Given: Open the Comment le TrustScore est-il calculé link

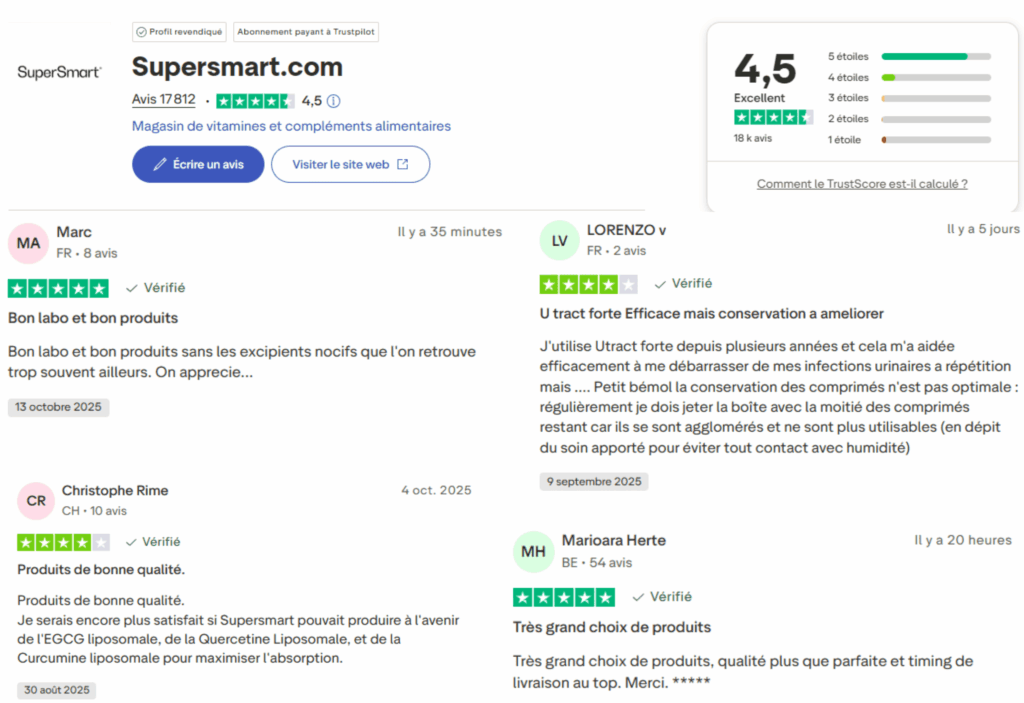Looking at the screenshot, I should point(862,184).
